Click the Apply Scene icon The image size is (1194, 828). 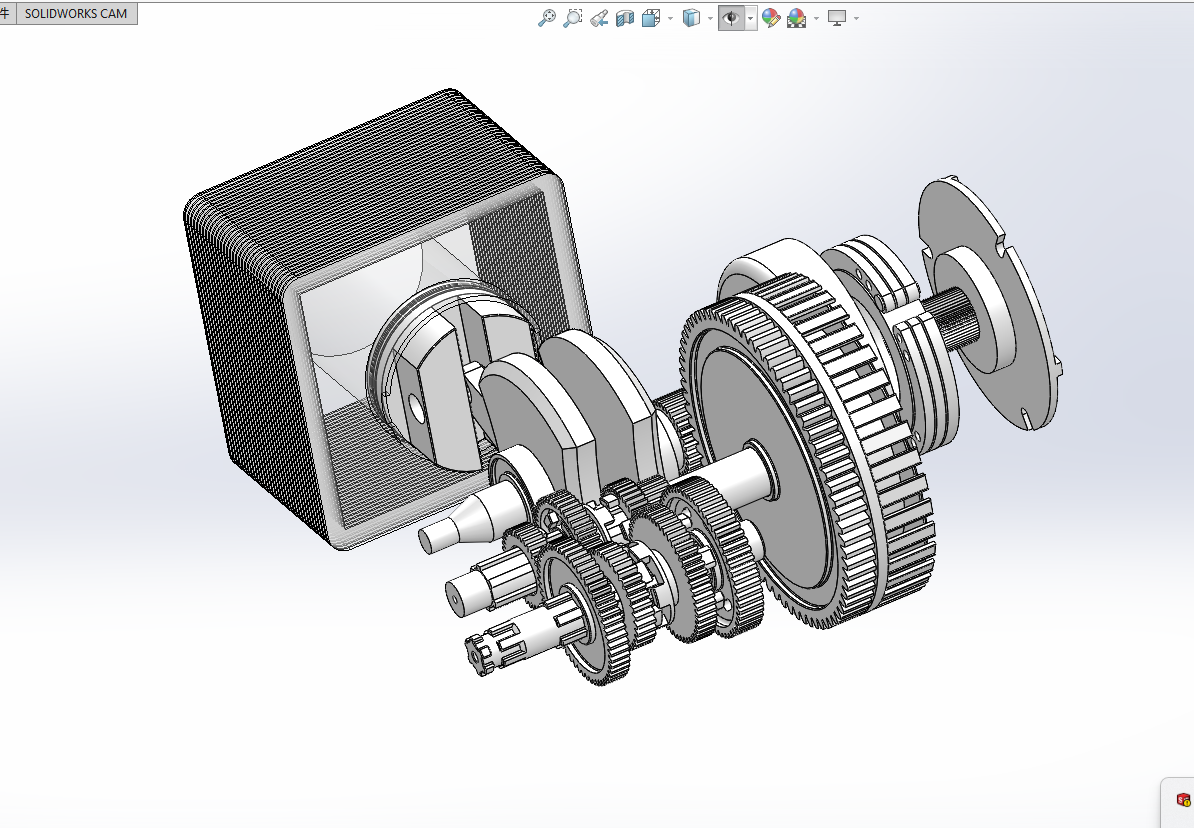point(797,18)
